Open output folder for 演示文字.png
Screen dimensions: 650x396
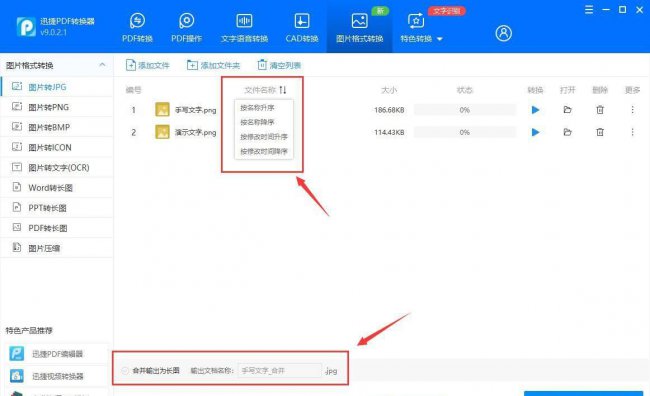[567, 132]
